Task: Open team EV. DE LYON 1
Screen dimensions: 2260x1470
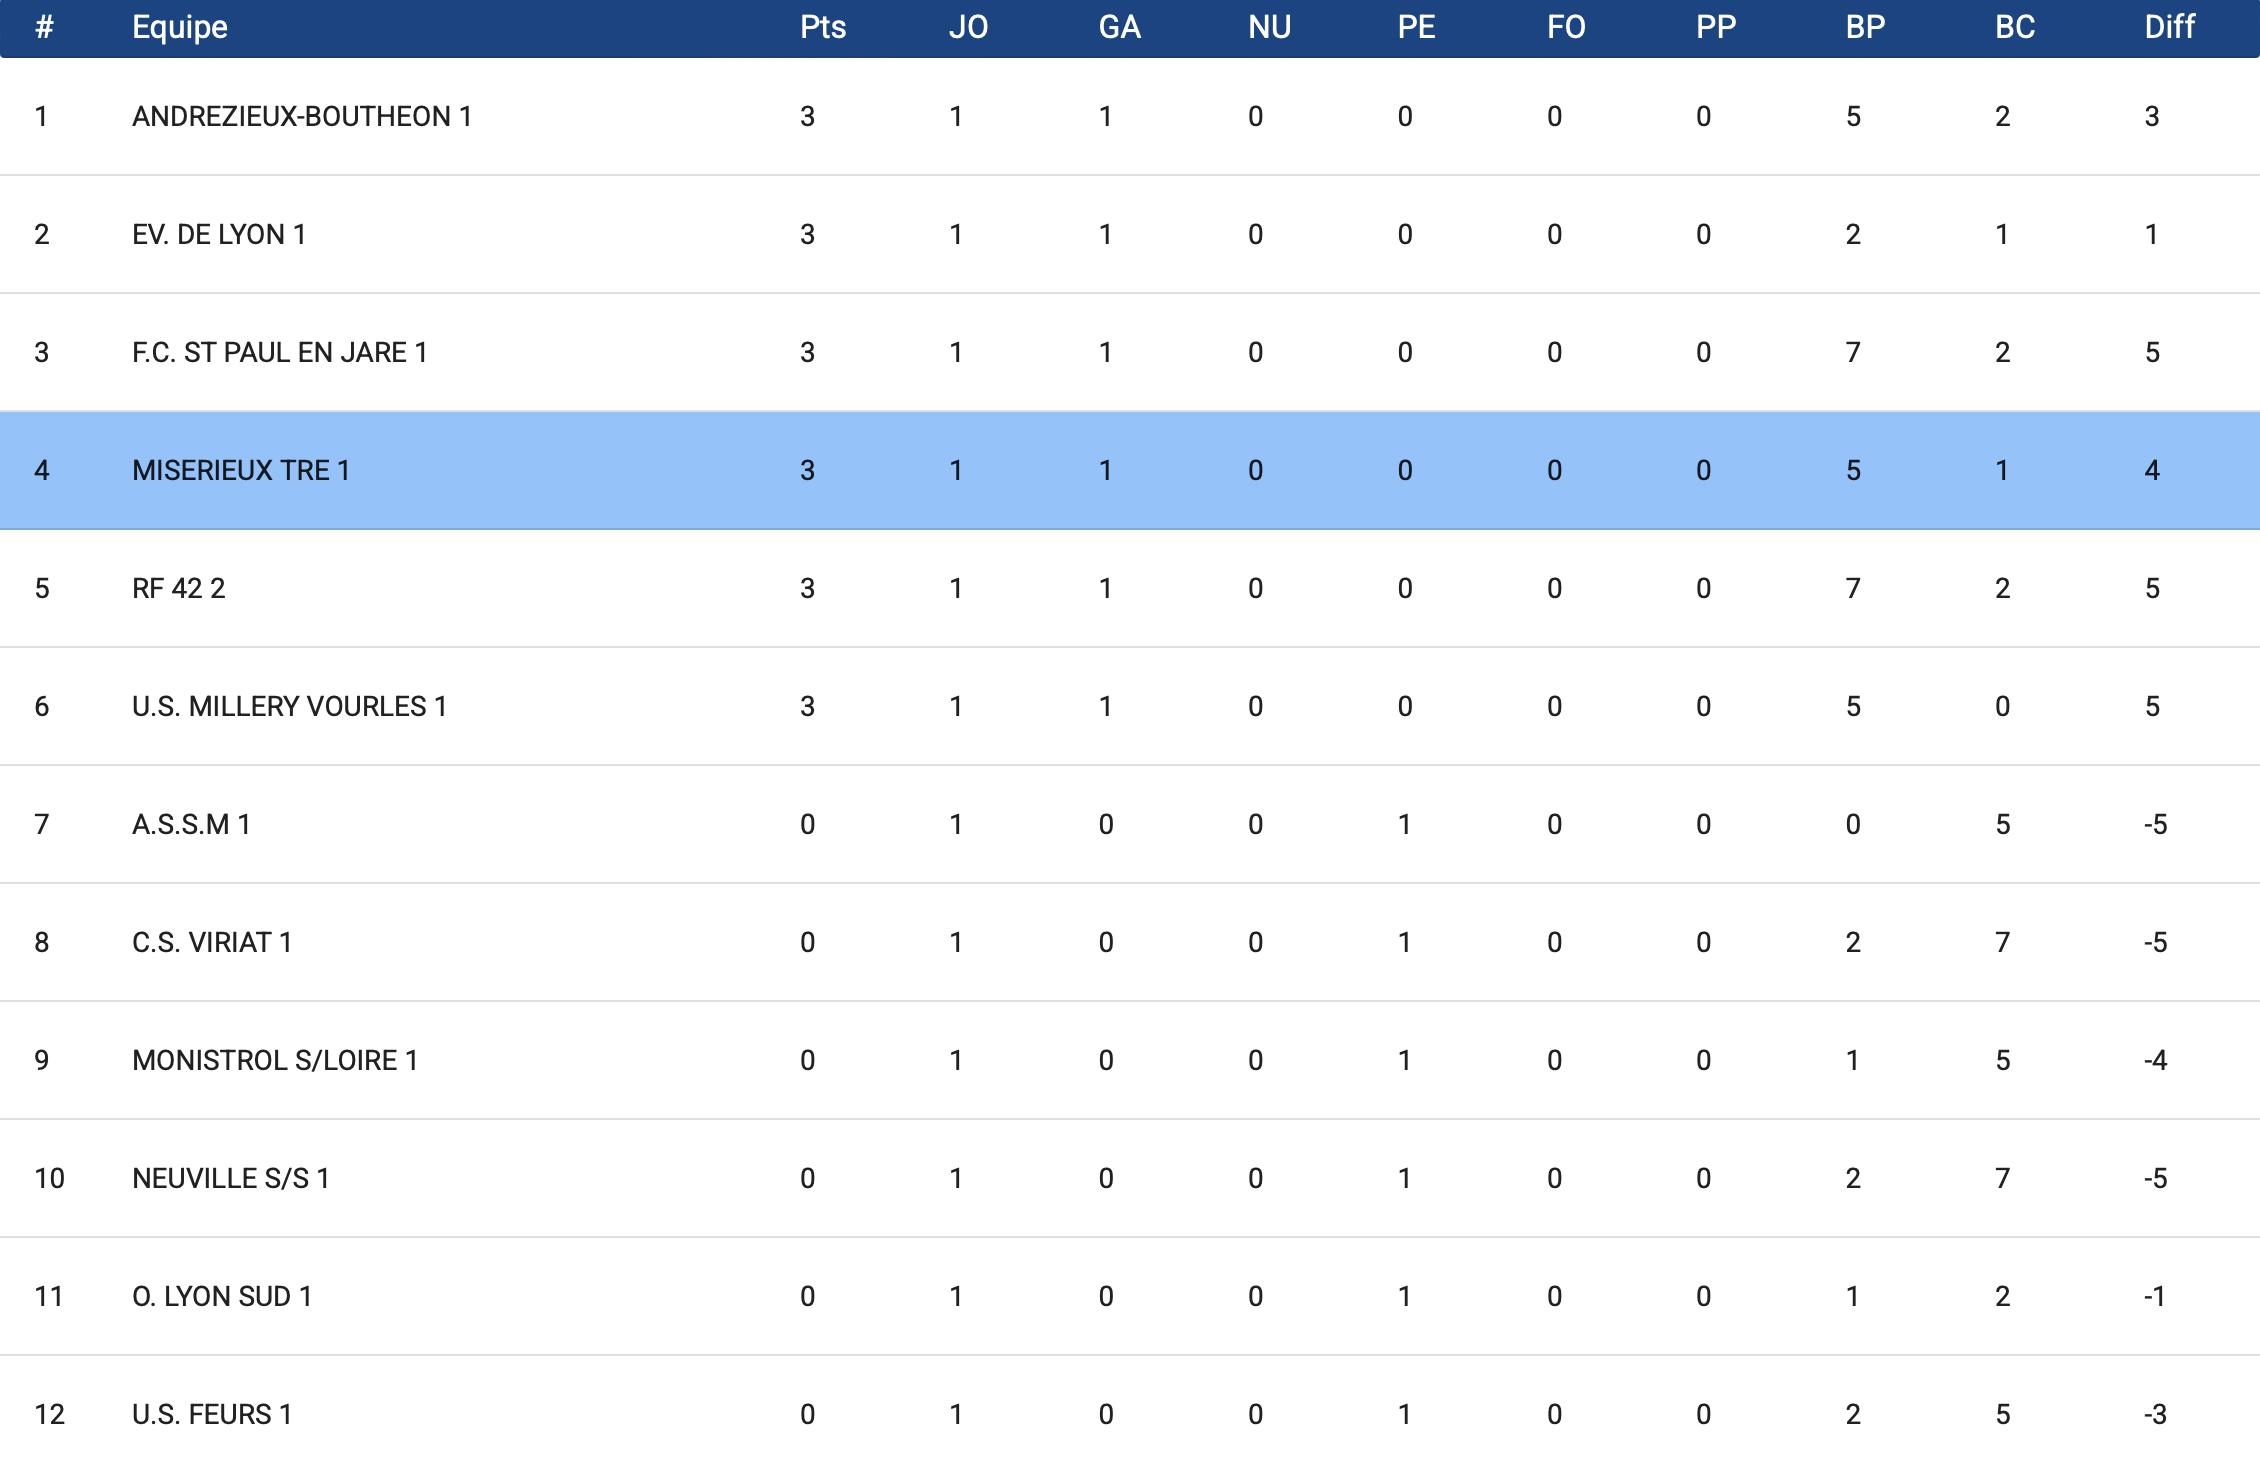Action: [x=219, y=235]
